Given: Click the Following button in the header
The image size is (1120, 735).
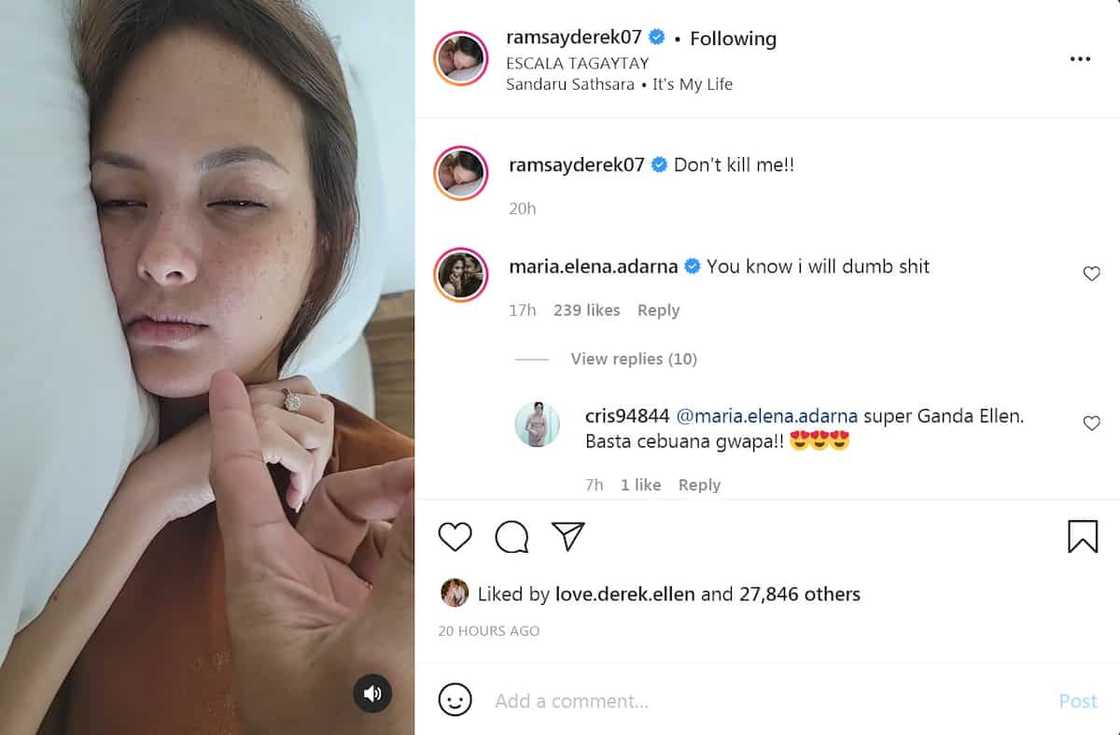Looking at the screenshot, I should click(732, 39).
